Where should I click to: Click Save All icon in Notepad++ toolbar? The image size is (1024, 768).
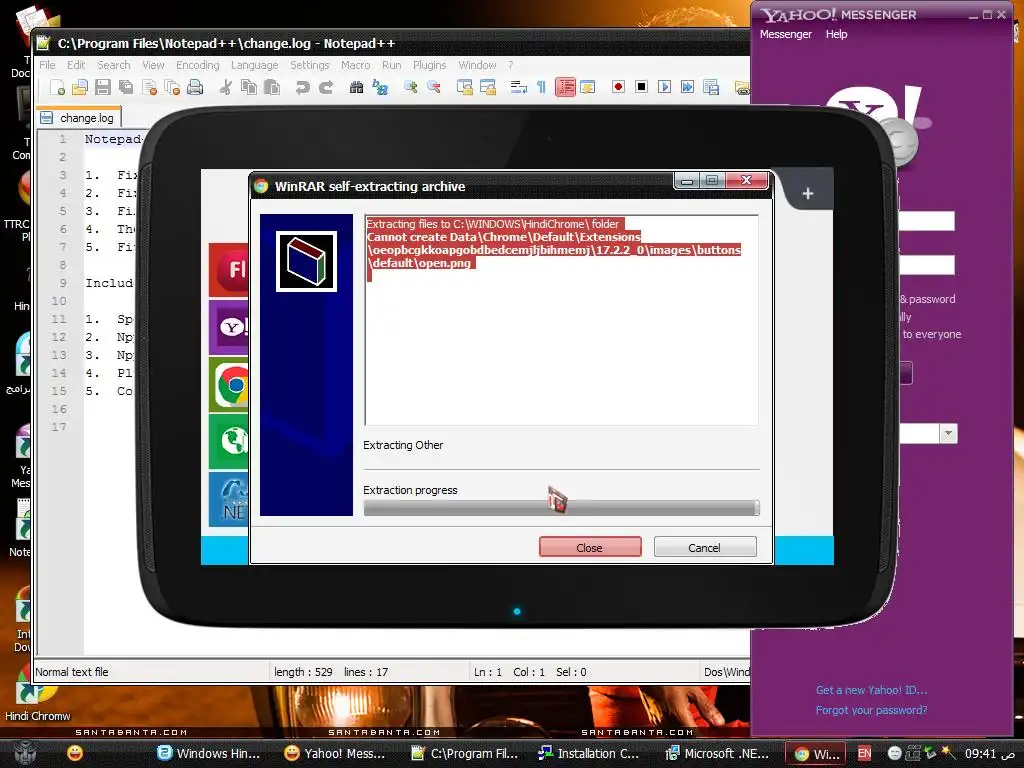126,87
